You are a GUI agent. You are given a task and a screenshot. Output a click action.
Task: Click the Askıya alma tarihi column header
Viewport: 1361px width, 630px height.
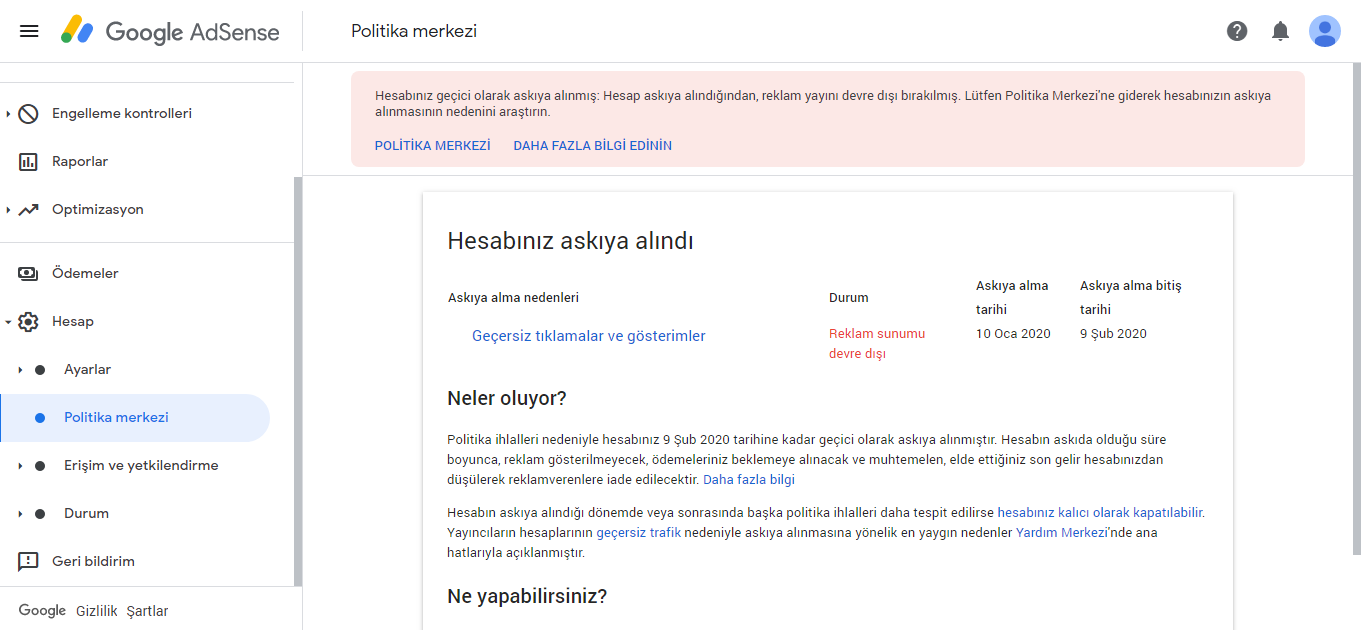click(x=1012, y=297)
